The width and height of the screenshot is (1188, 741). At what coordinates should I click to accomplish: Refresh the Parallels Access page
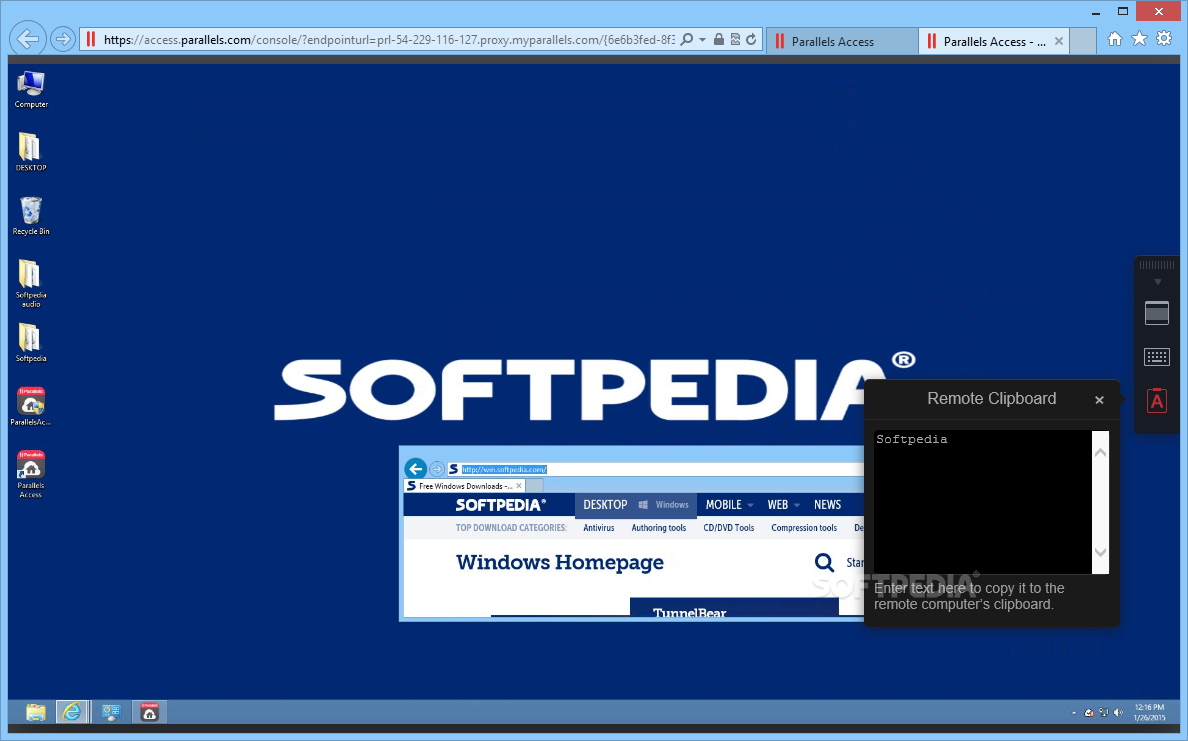[x=751, y=39]
